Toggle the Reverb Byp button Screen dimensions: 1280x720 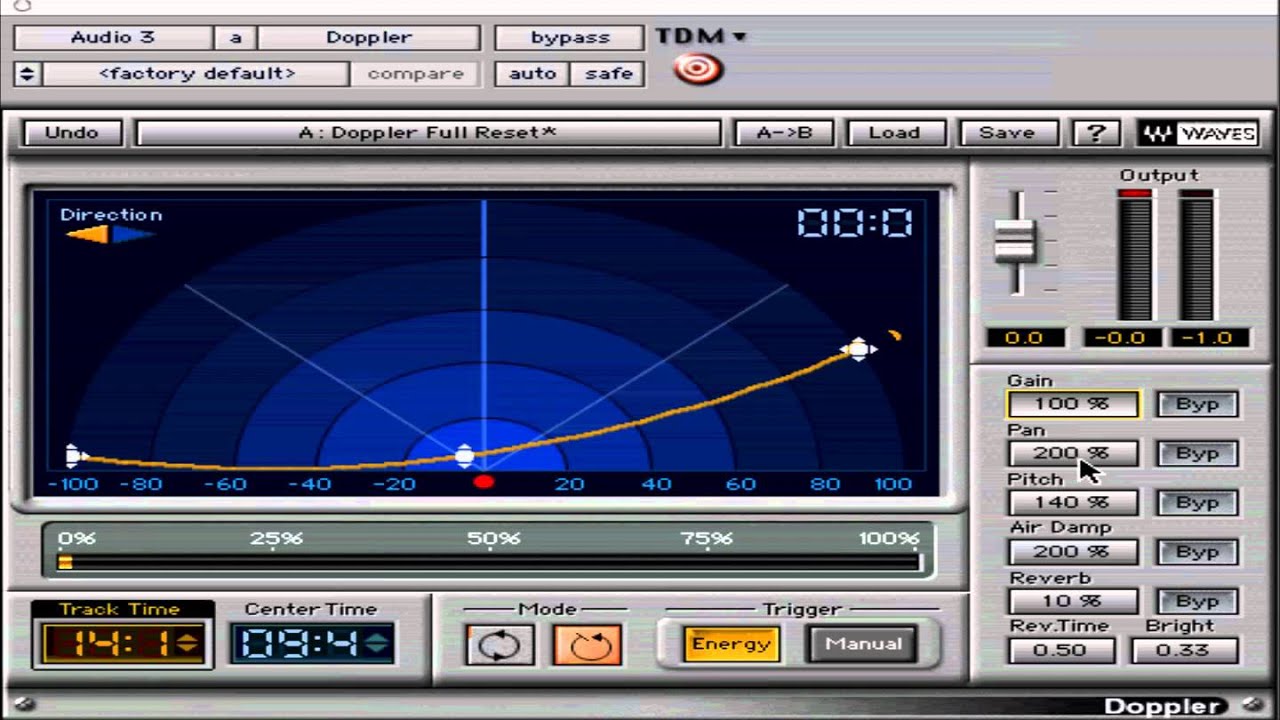[1197, 601]
